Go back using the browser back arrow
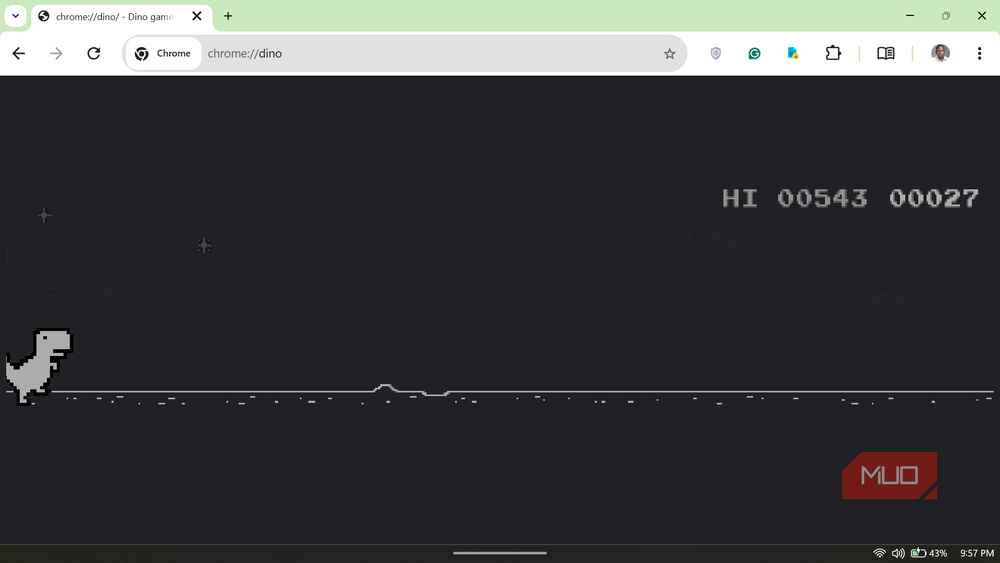 click(x=18, y=54)
